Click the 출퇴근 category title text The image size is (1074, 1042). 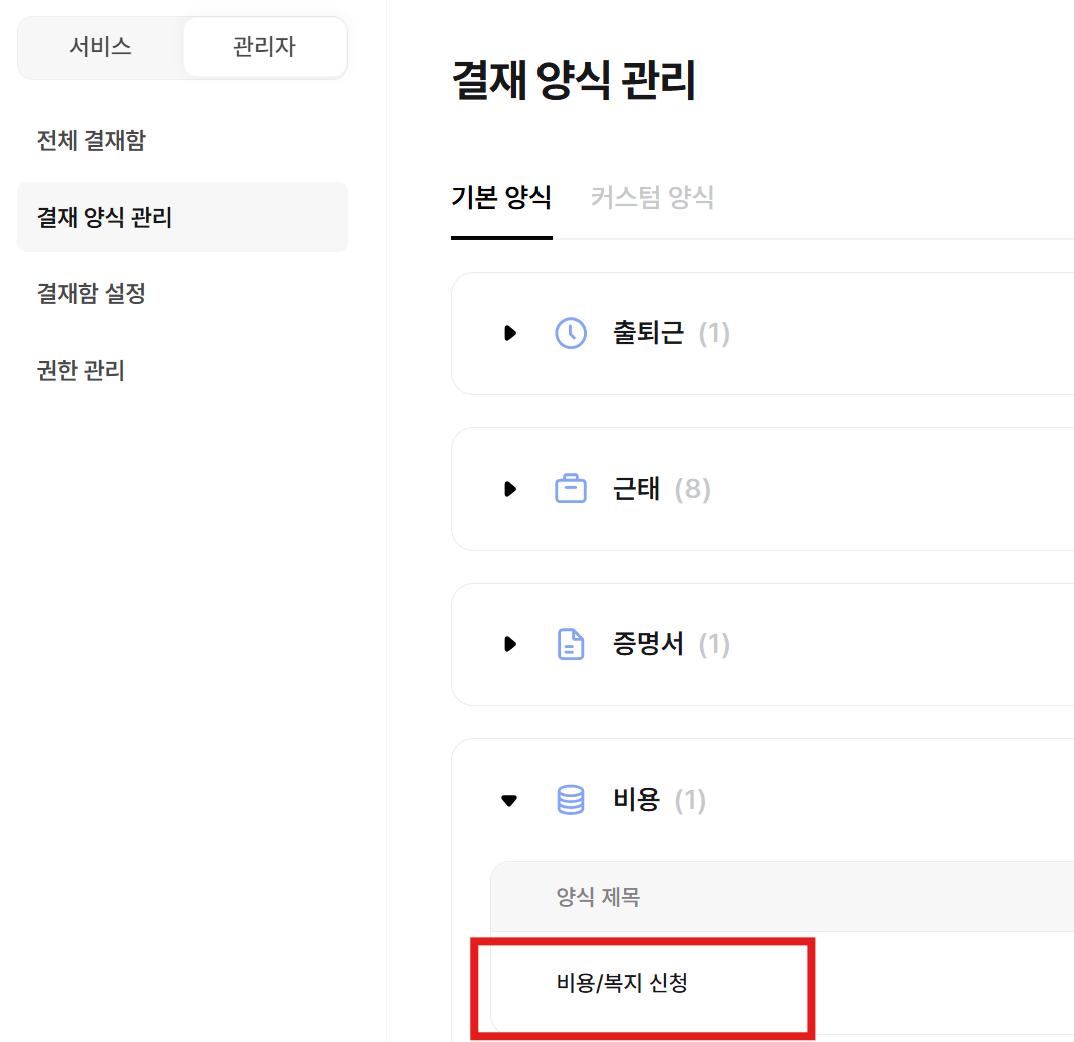tap(648, 333)
